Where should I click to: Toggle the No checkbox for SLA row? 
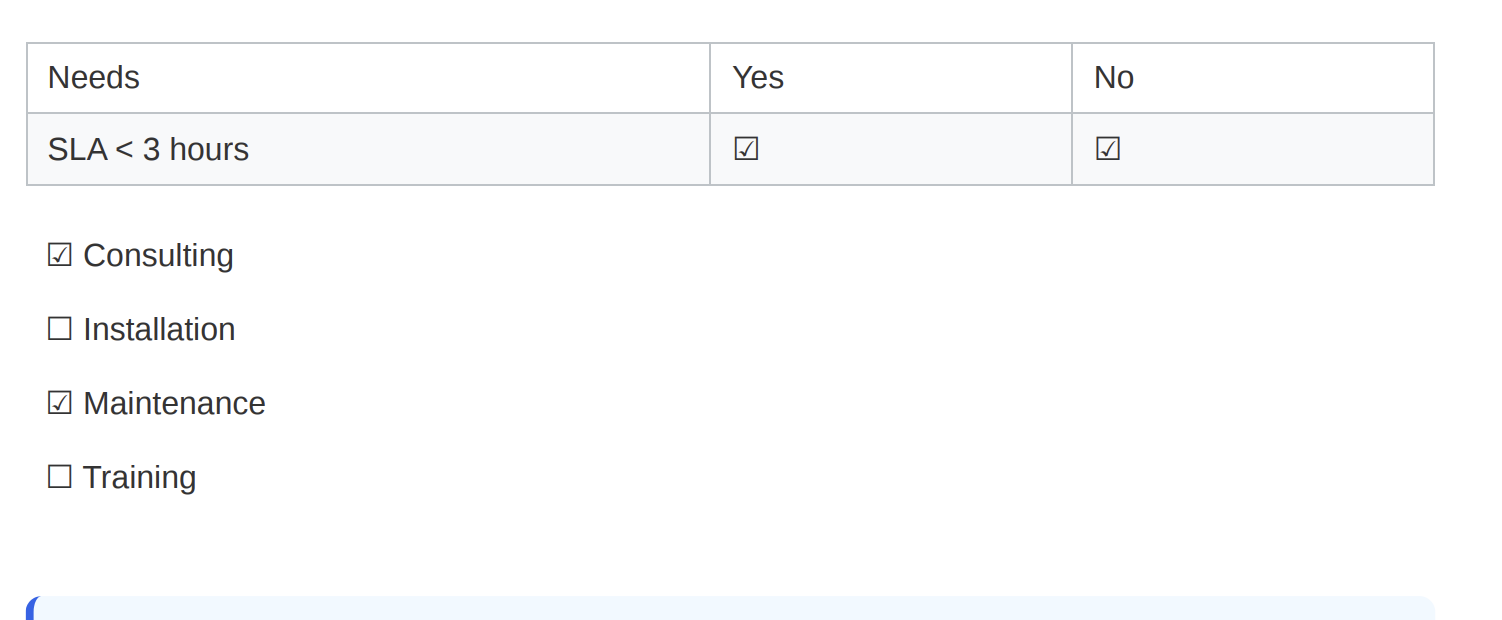click(1108, 150)
